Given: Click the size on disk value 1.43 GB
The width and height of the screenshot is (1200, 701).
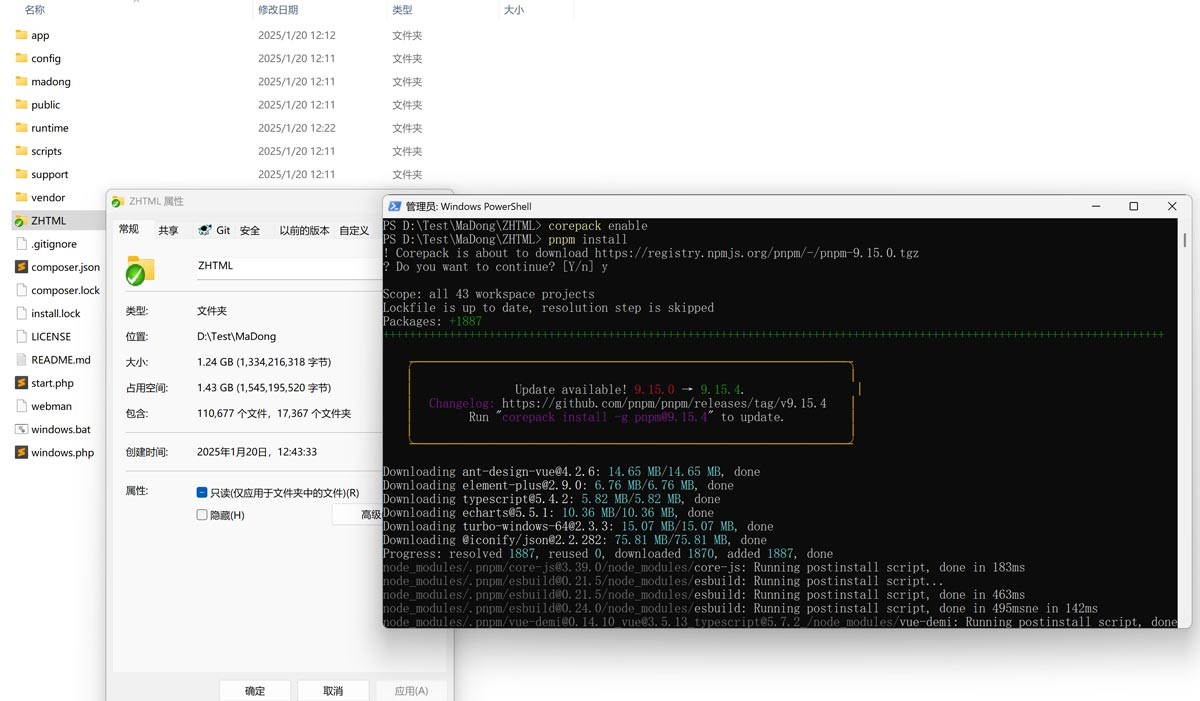Looking at the screenshot, I should (x=264, y=387).
